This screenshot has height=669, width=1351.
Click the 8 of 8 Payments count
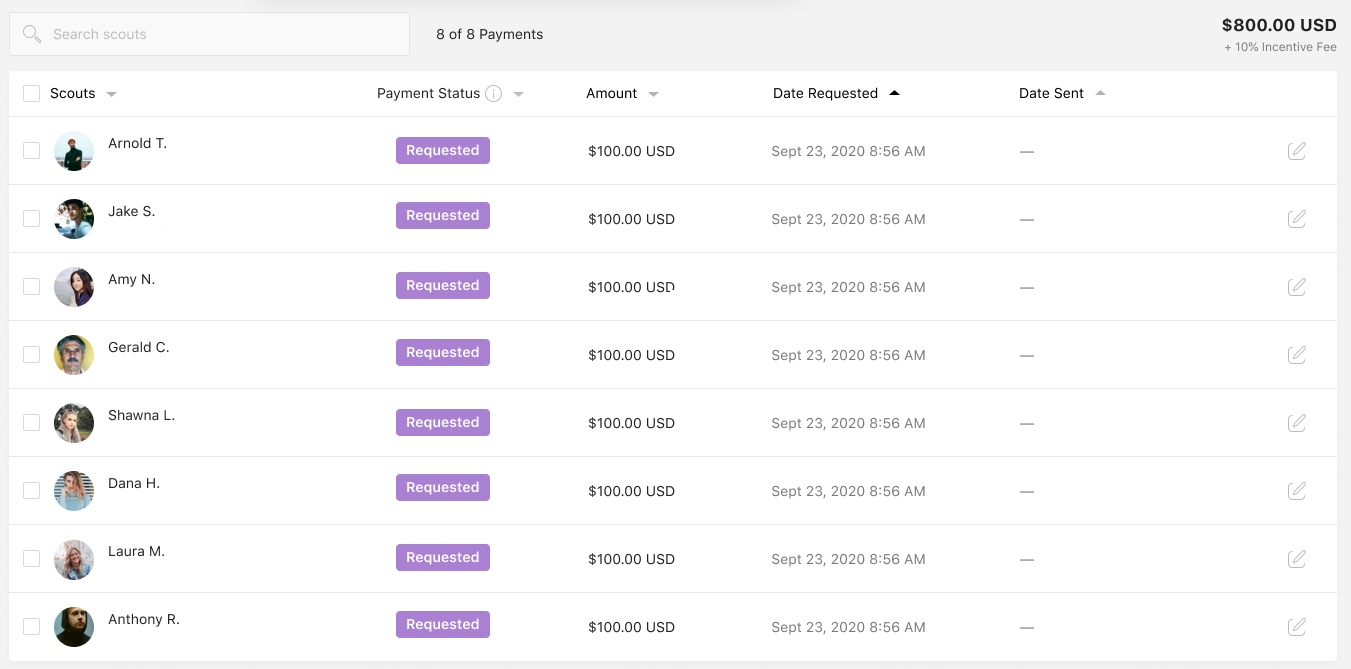coord(490,34)
